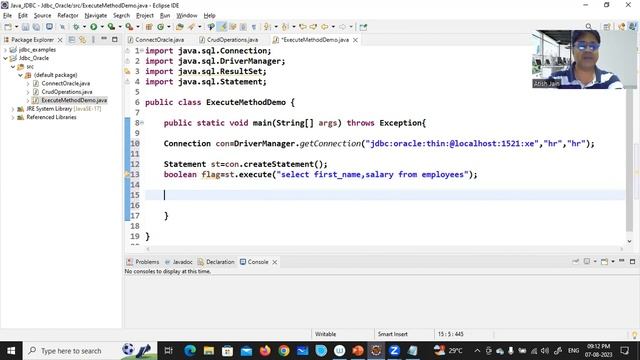Click the Display Selected Console icon
This screenshot has width=640, height=360.
pos(587,261)
